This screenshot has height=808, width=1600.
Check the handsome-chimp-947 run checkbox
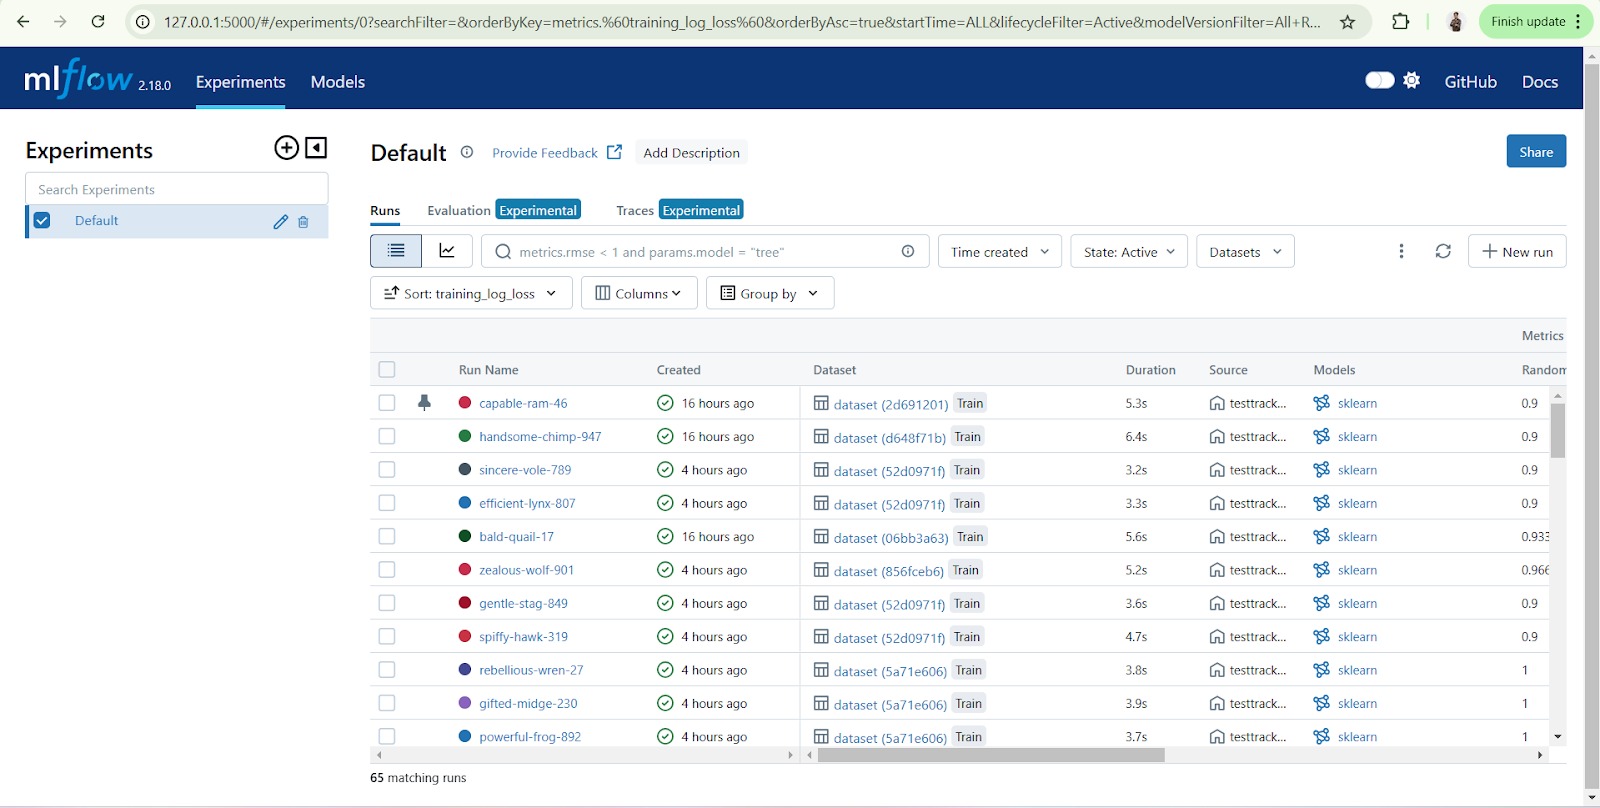click(x=387, y=436)
